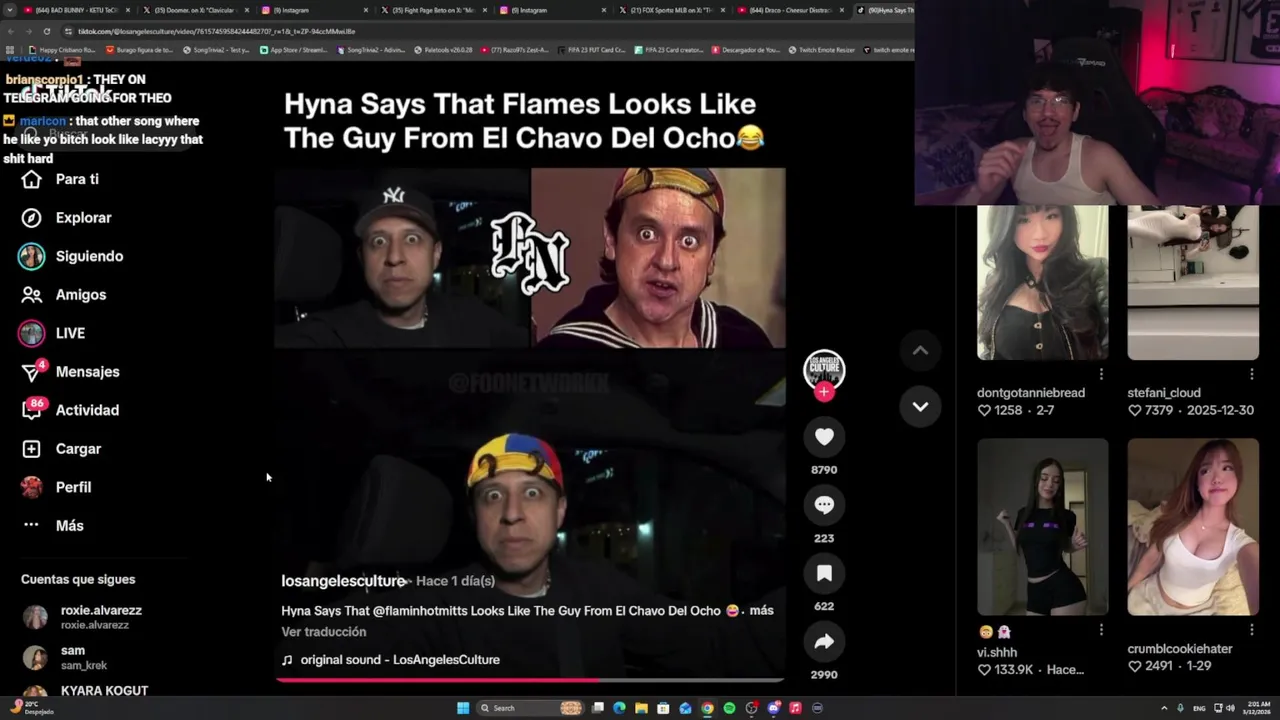Open App Store / Streaml... bookmark
The image size is (1280, 720).
pyautogui.click(x=294, y=50)
